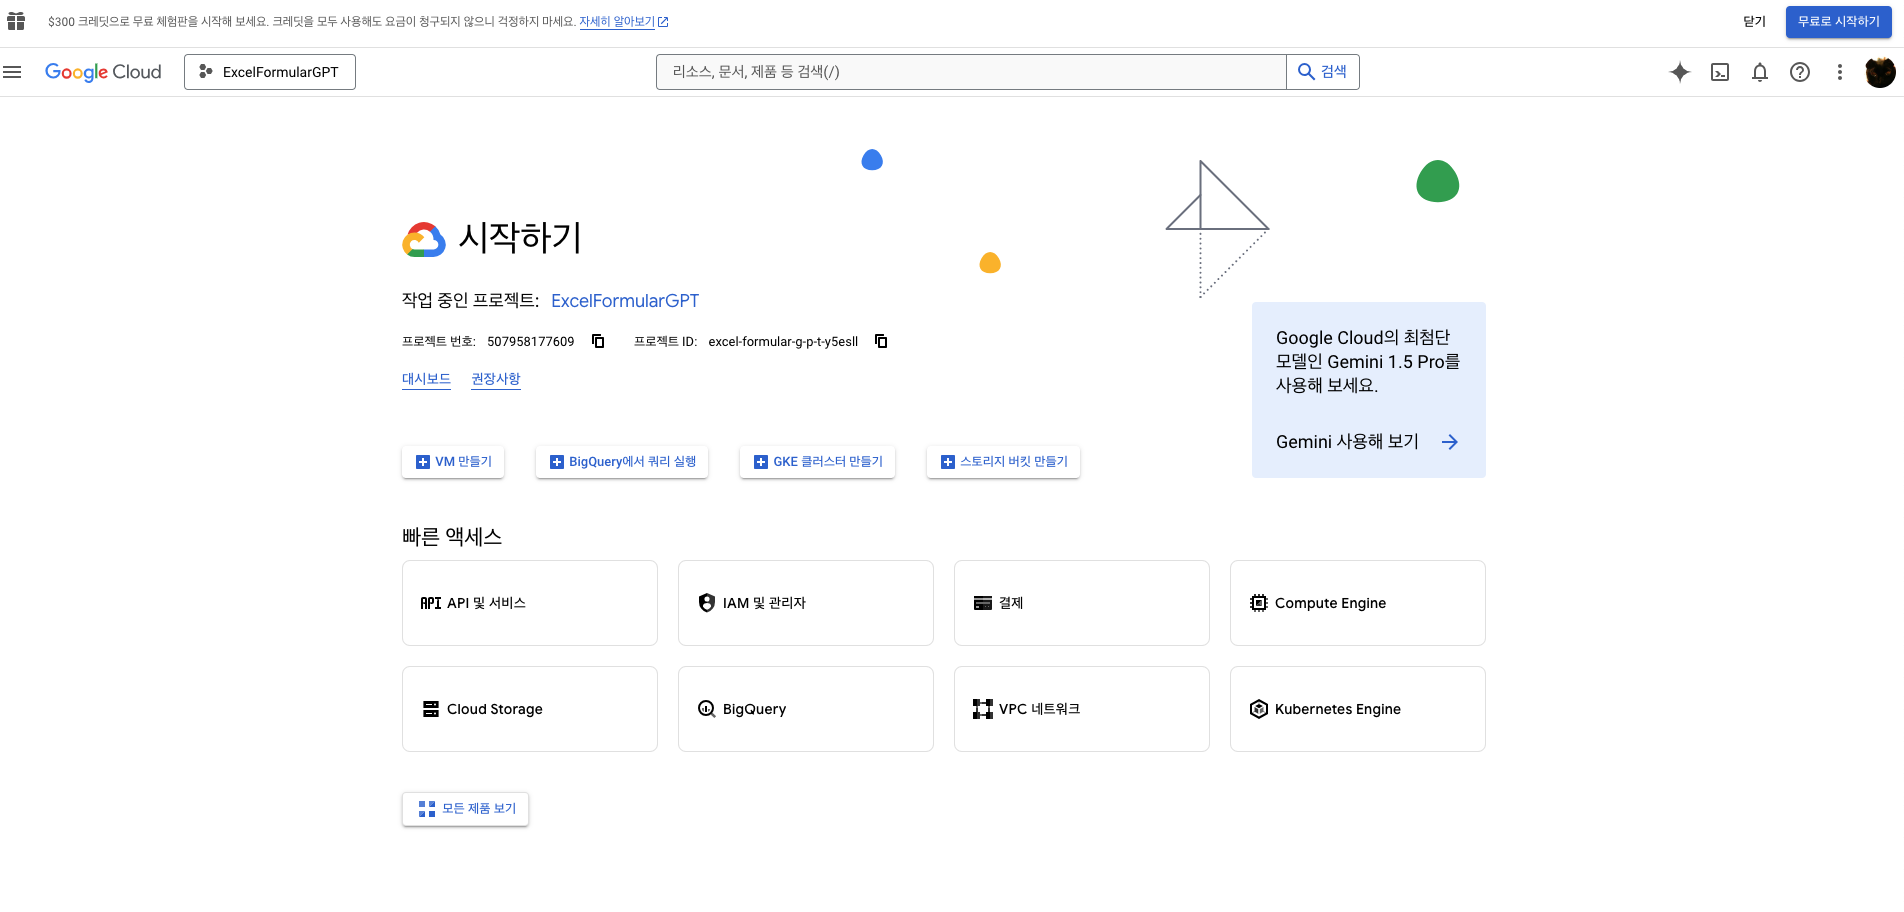Open Gemini AI sparkle icon
1904x912 pixels.
coord(1680,72)
